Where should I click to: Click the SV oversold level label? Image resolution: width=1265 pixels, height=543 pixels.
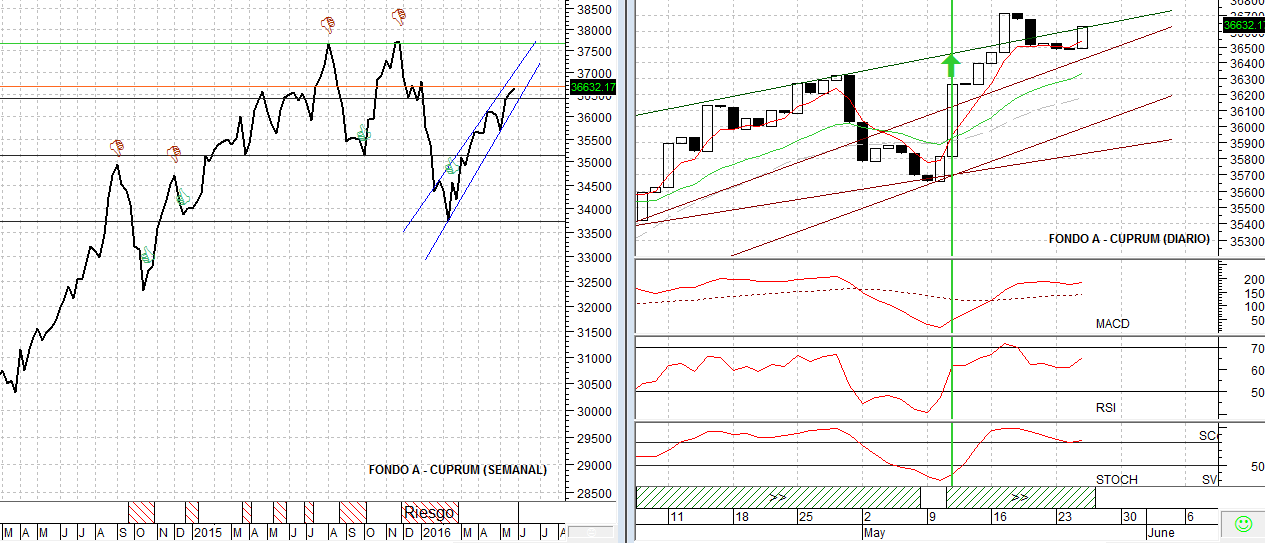click(1209, 480)
